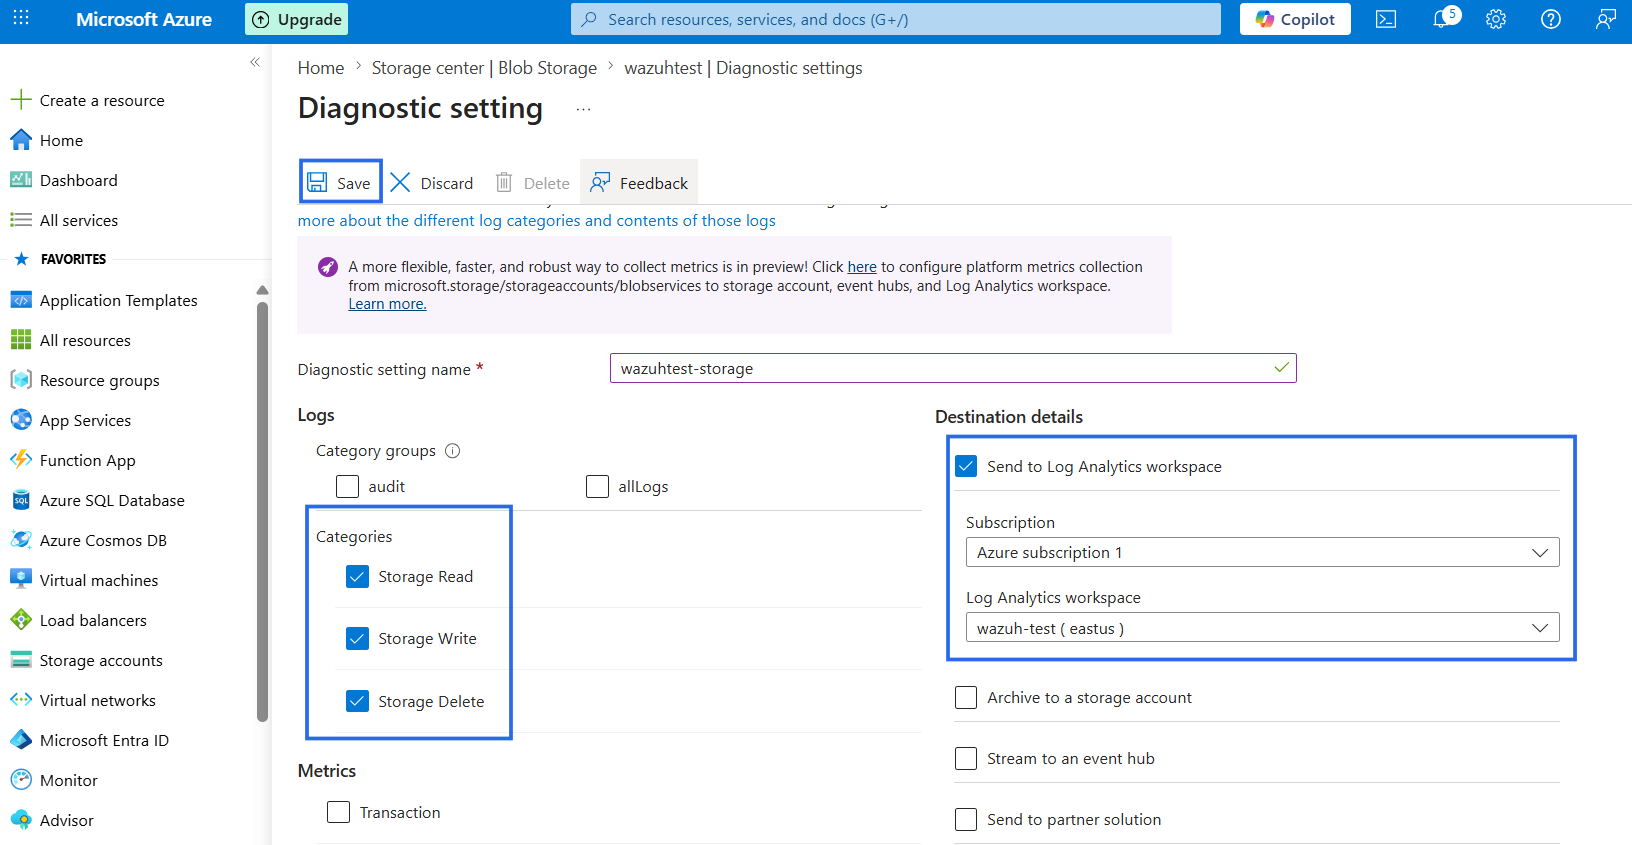Check the Transaction metrics box

point(338,812)
